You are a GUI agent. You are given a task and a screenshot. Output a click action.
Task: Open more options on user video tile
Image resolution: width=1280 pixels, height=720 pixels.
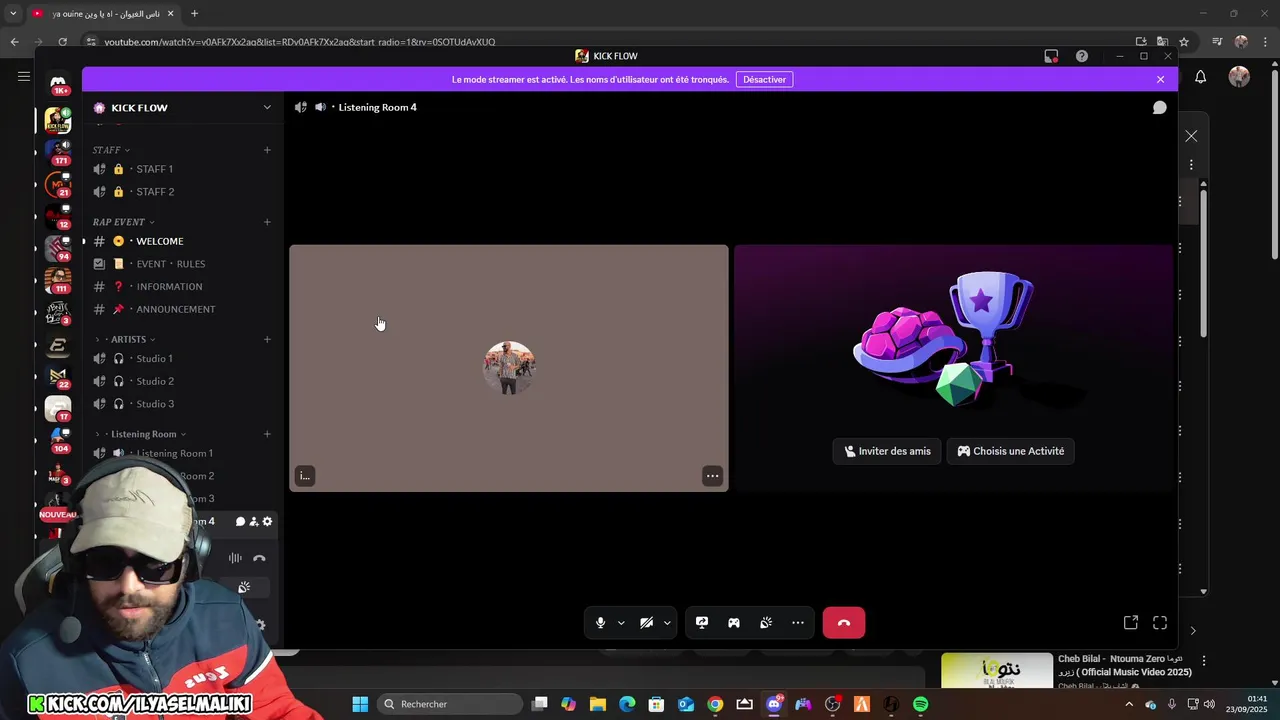click(x=712, y=476)
